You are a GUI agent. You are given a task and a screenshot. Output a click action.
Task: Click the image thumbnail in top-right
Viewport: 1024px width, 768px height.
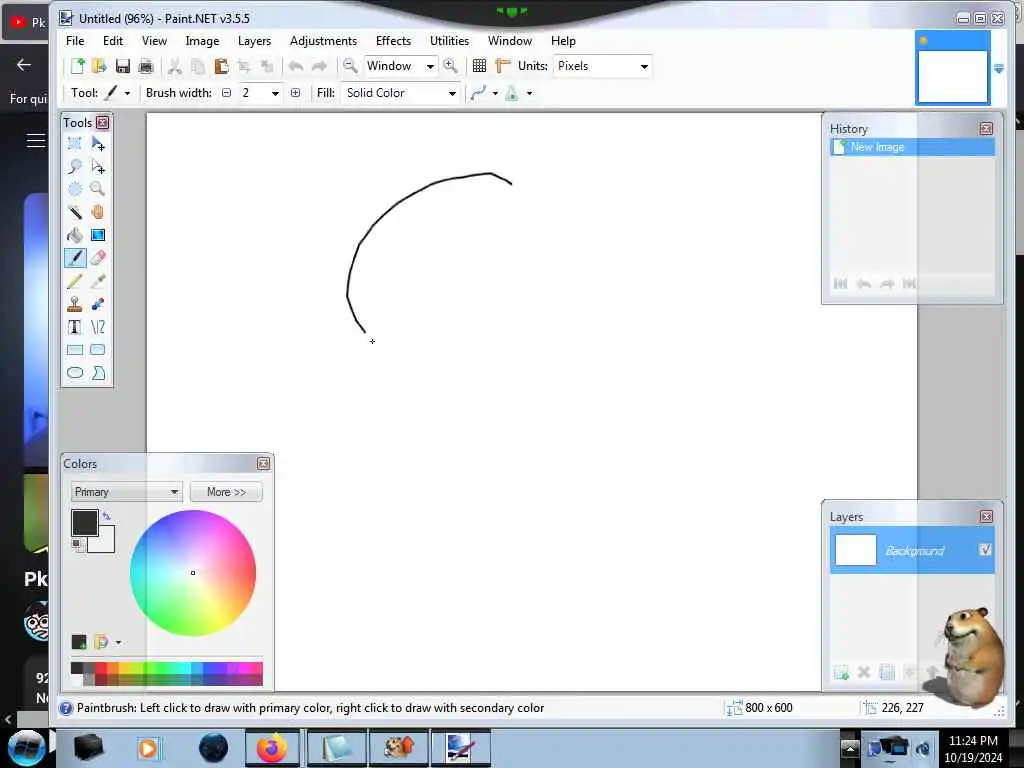953,68
